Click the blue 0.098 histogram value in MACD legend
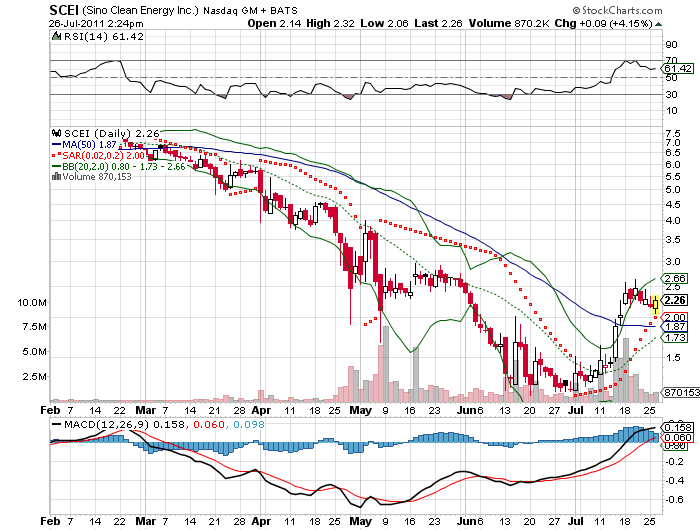This screenshot has height=530, width=700. pos(249,424)
